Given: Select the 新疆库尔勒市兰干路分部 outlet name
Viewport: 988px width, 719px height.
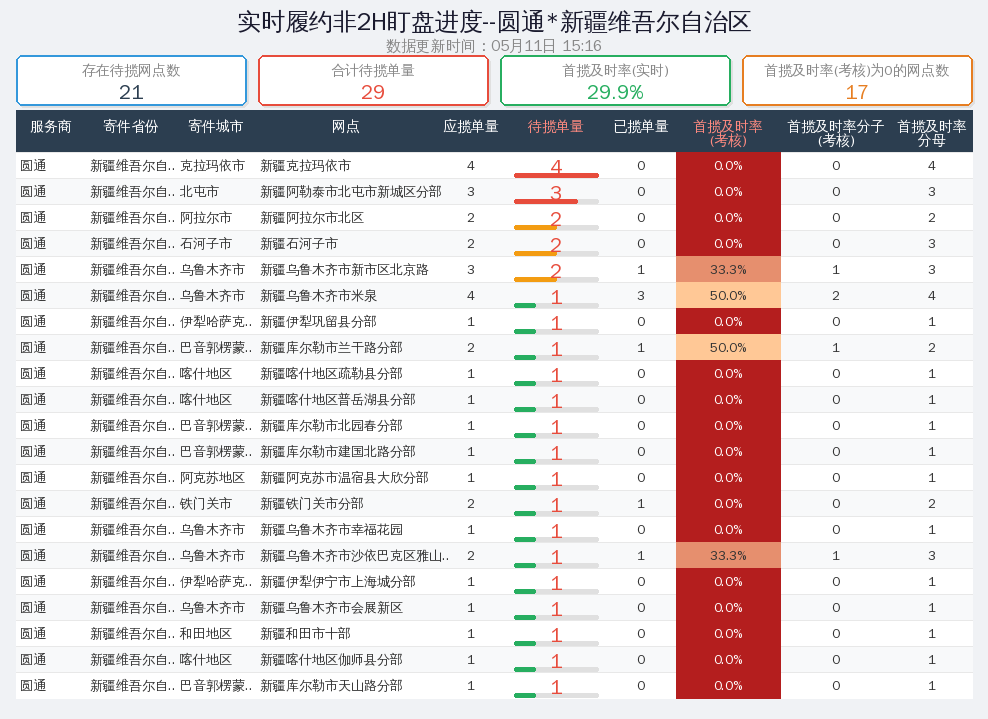Looking at the screenshot, I should pos(331,348).
